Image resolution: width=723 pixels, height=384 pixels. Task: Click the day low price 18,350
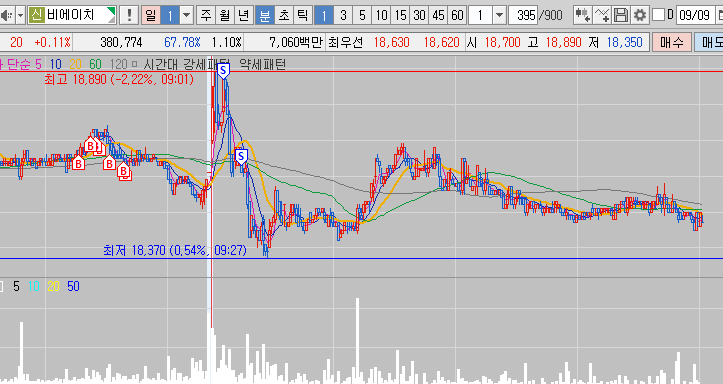tap(624, 42)
